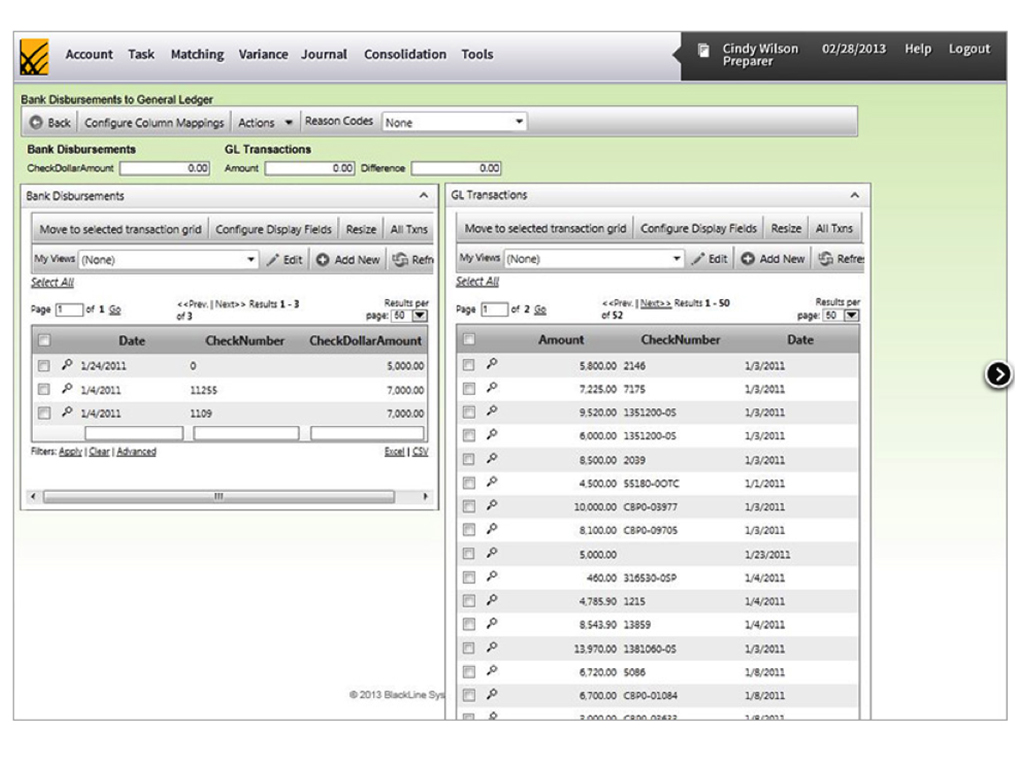
Task: Toggle header checkbox in GL Transactions grid
Action: (x=469, y=339)
